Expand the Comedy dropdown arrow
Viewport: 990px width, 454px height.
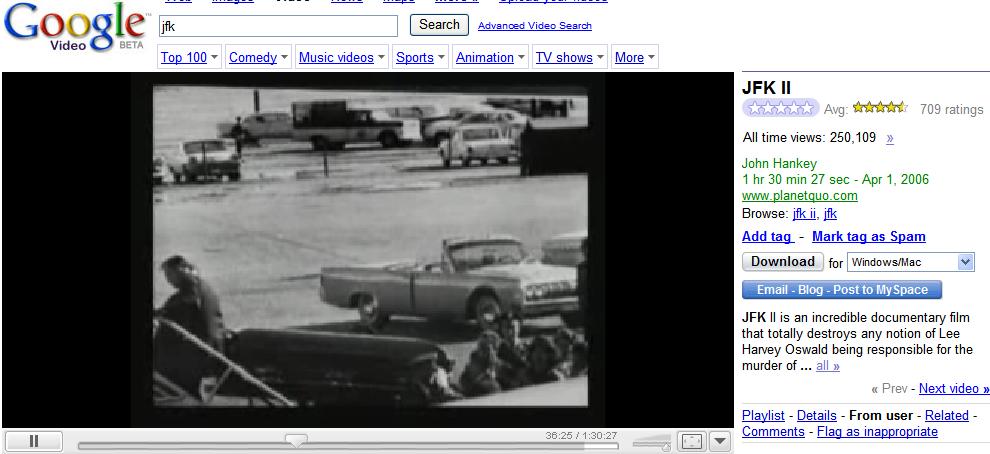(285, 57)
